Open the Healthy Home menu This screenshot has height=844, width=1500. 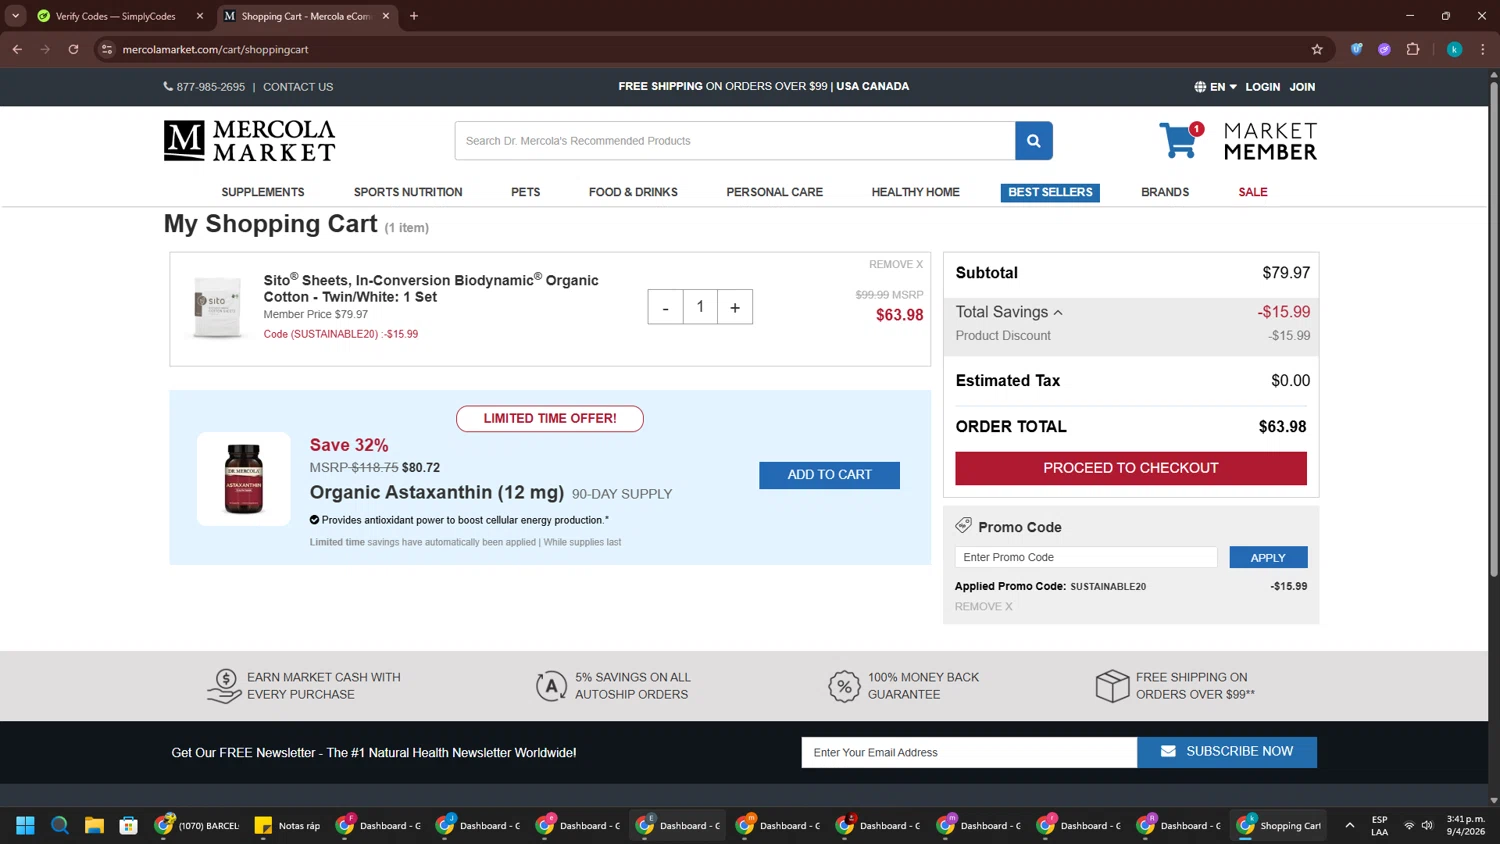(915, 192)
